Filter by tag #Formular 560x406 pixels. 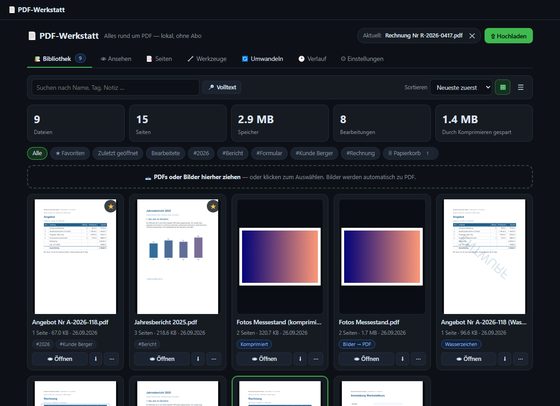coord(269,154)
